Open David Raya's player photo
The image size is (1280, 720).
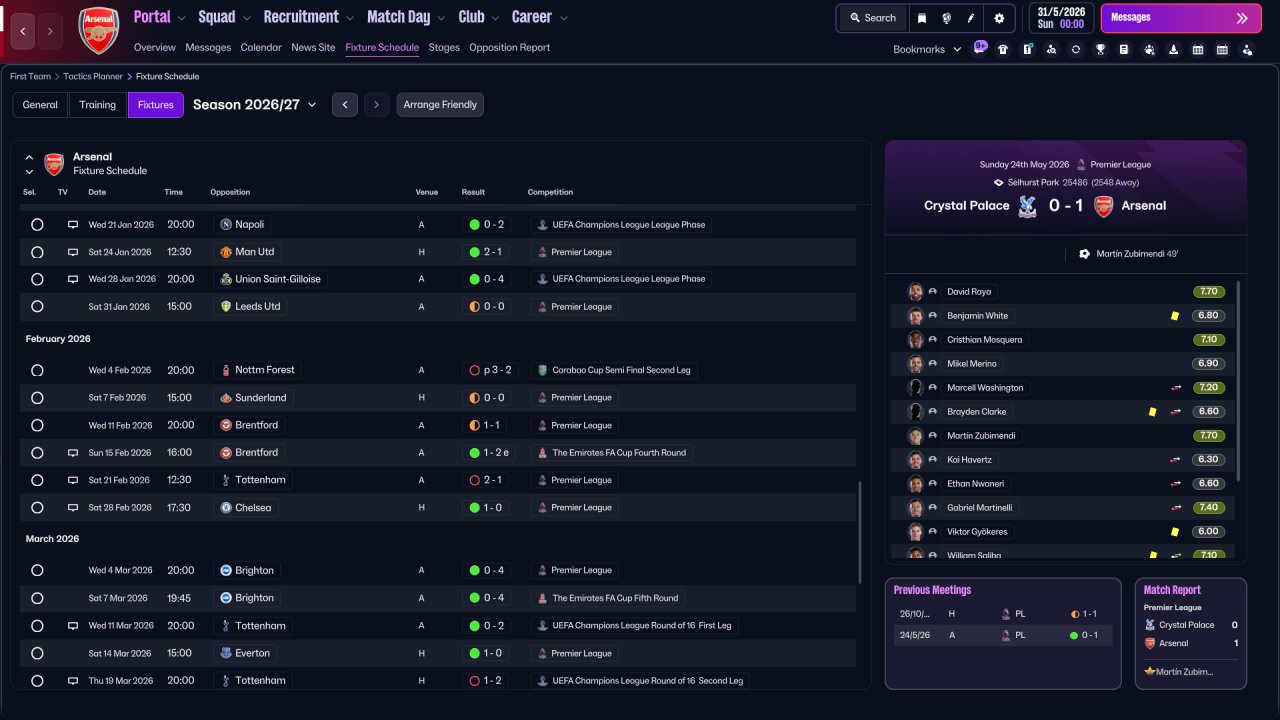pos(915,292)
